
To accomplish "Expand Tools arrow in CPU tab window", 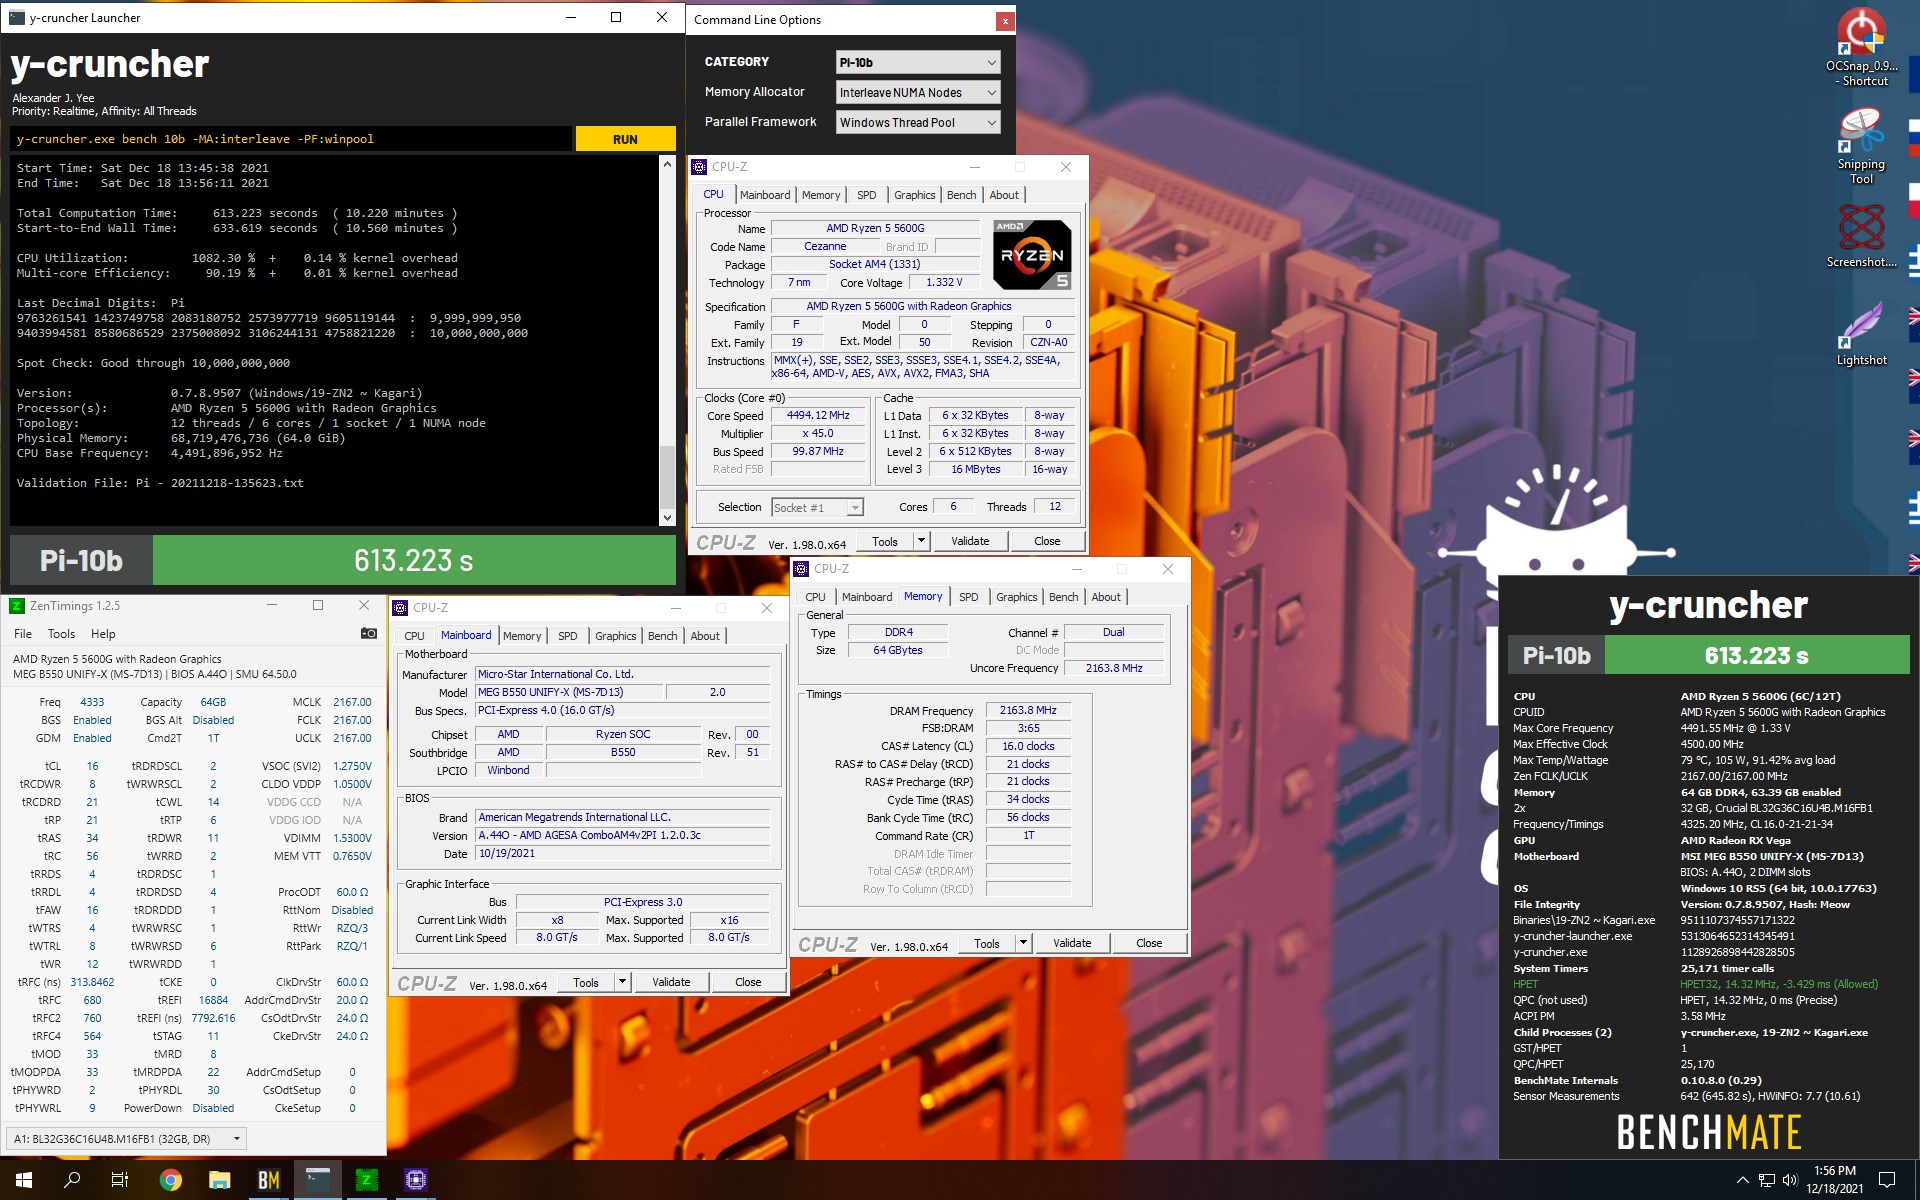I will (921, 541).
